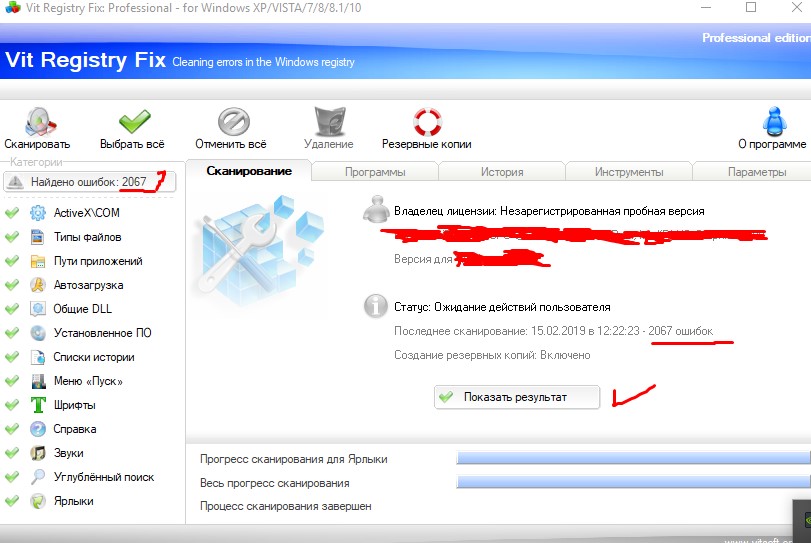This screenshot has height=543, width=811.
Task: Open the История tab
Action: coord(502,172)
